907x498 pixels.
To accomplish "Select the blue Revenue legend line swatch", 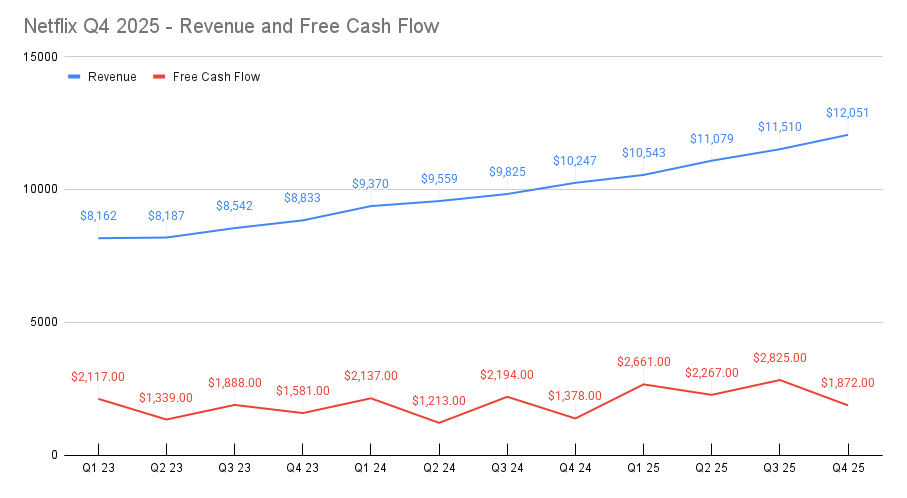I will [75, 77].
